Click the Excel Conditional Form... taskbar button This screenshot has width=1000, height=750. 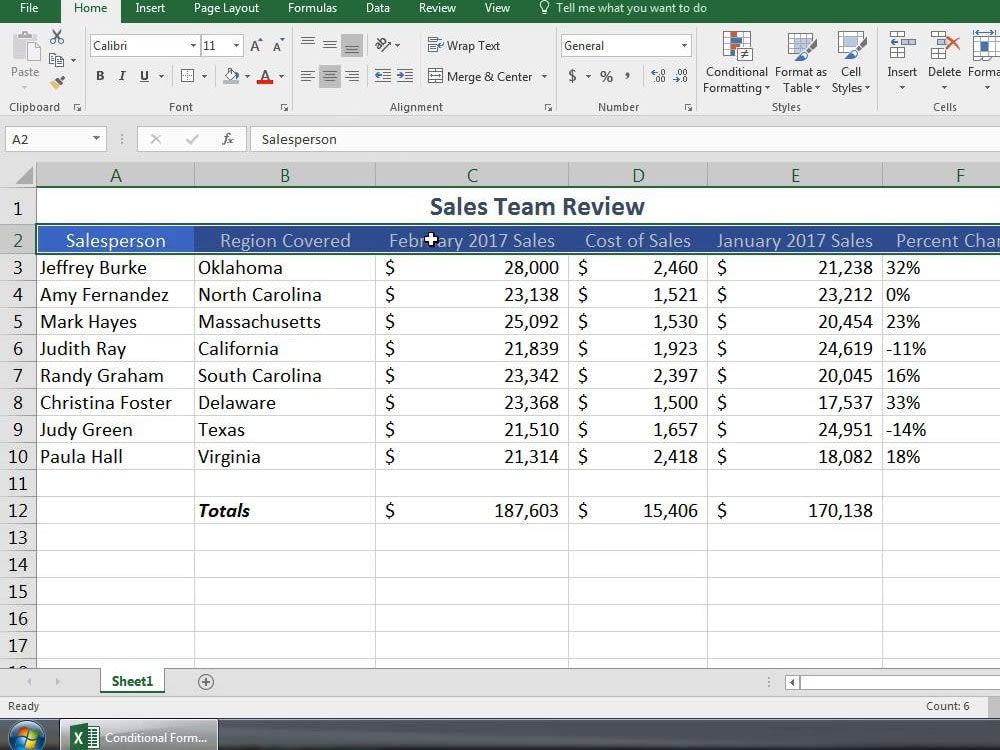point(139,737)
